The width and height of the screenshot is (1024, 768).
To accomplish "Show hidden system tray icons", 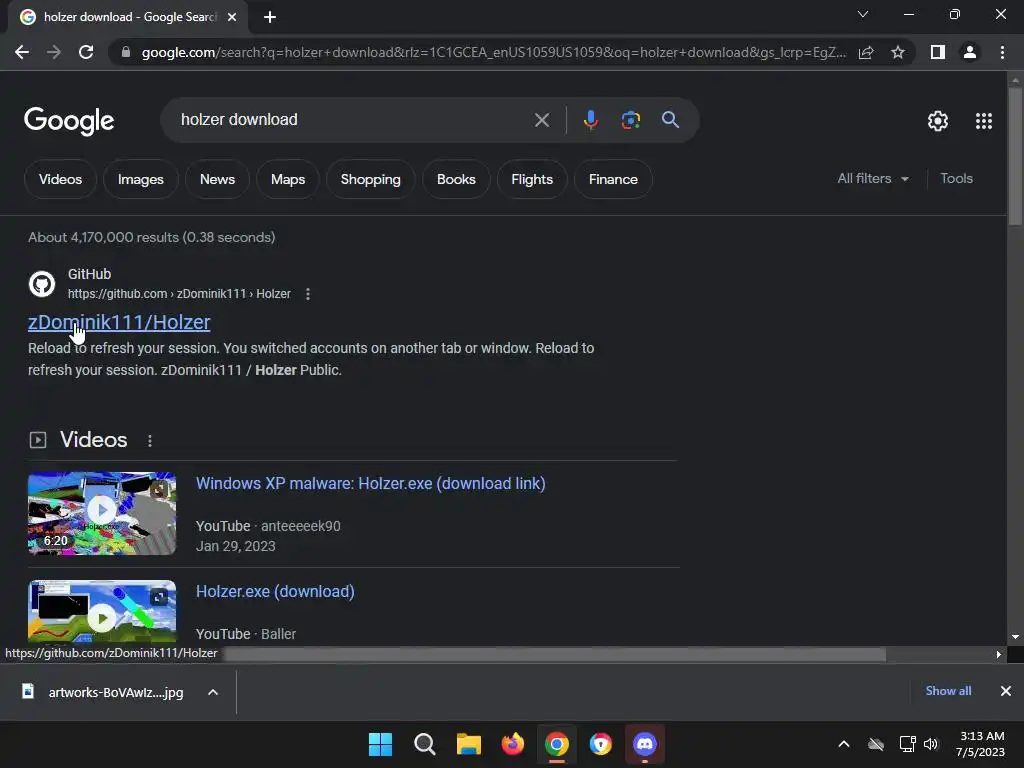I will pos(844,744).
